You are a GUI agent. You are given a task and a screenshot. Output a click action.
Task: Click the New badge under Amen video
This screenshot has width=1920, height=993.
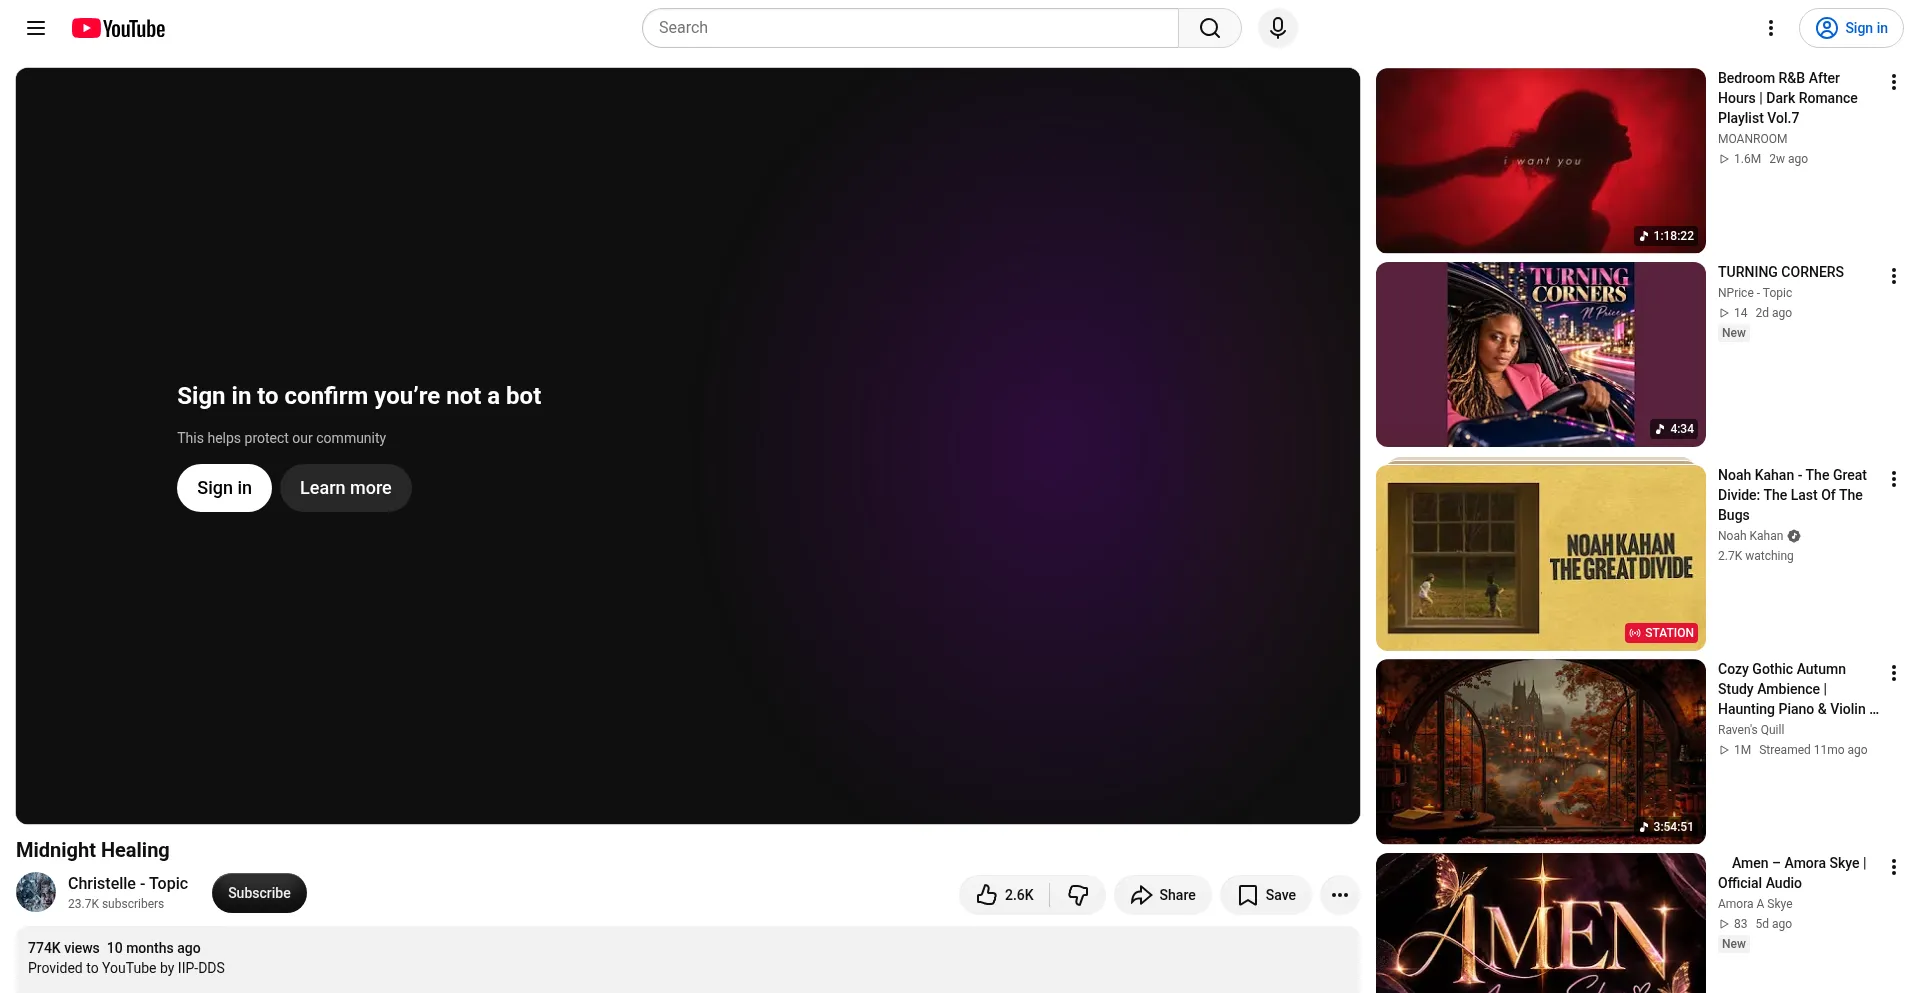tap(1734, 944)
